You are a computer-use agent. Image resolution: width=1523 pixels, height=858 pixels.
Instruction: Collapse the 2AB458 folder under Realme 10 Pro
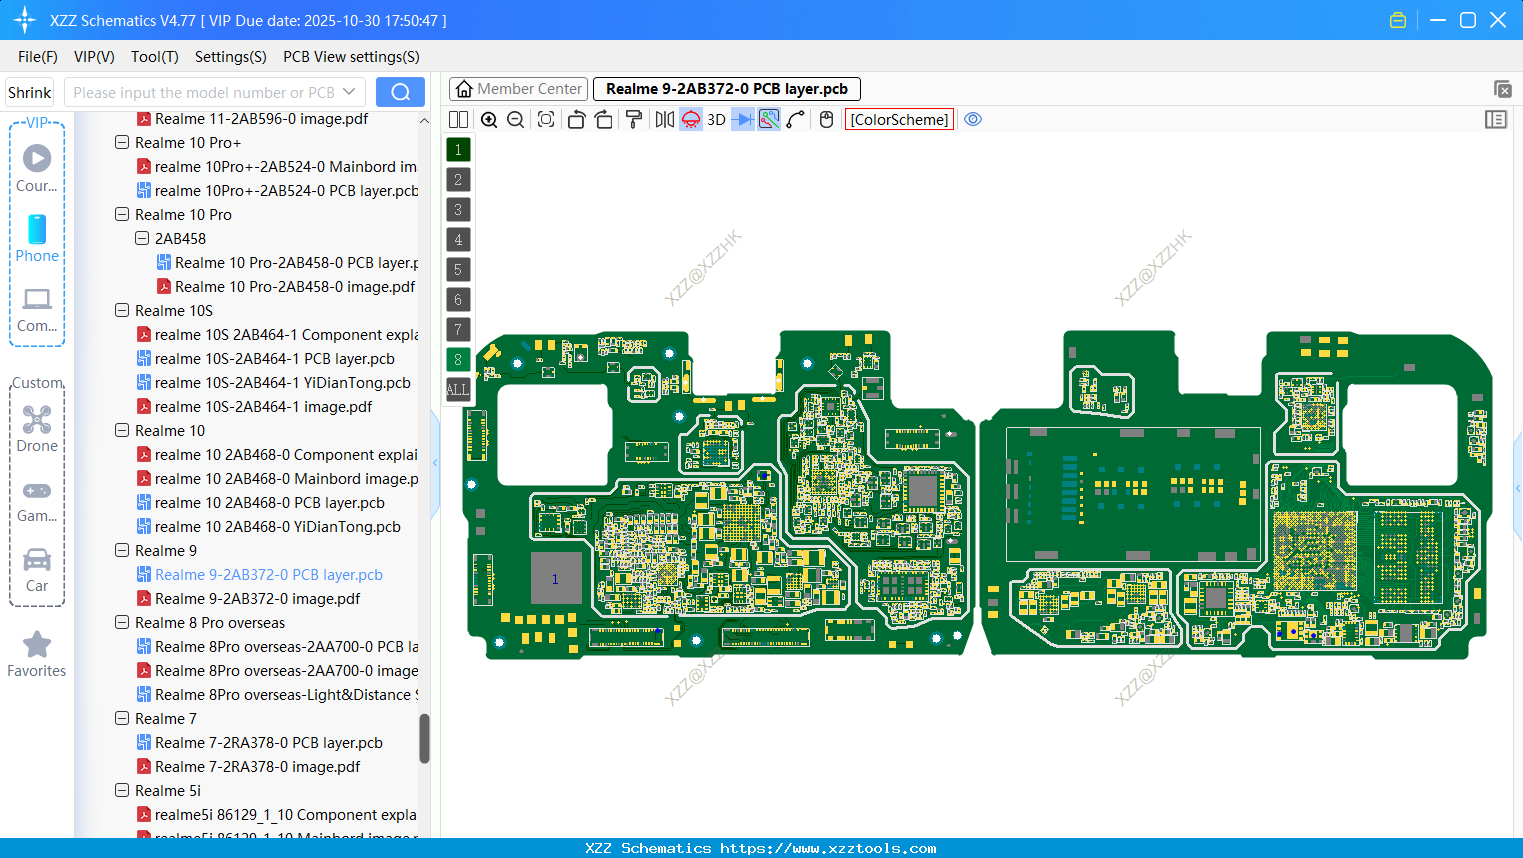tap(142, 238)
